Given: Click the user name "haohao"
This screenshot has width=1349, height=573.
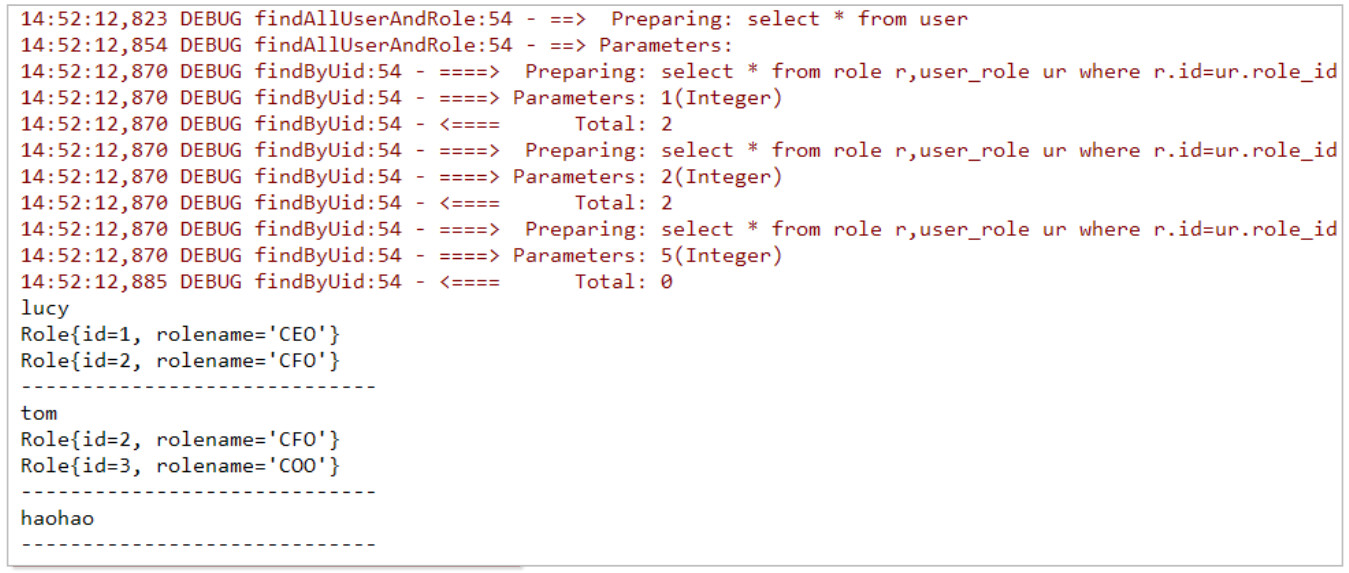Looking at the screenshot, I should pos(57,518).
